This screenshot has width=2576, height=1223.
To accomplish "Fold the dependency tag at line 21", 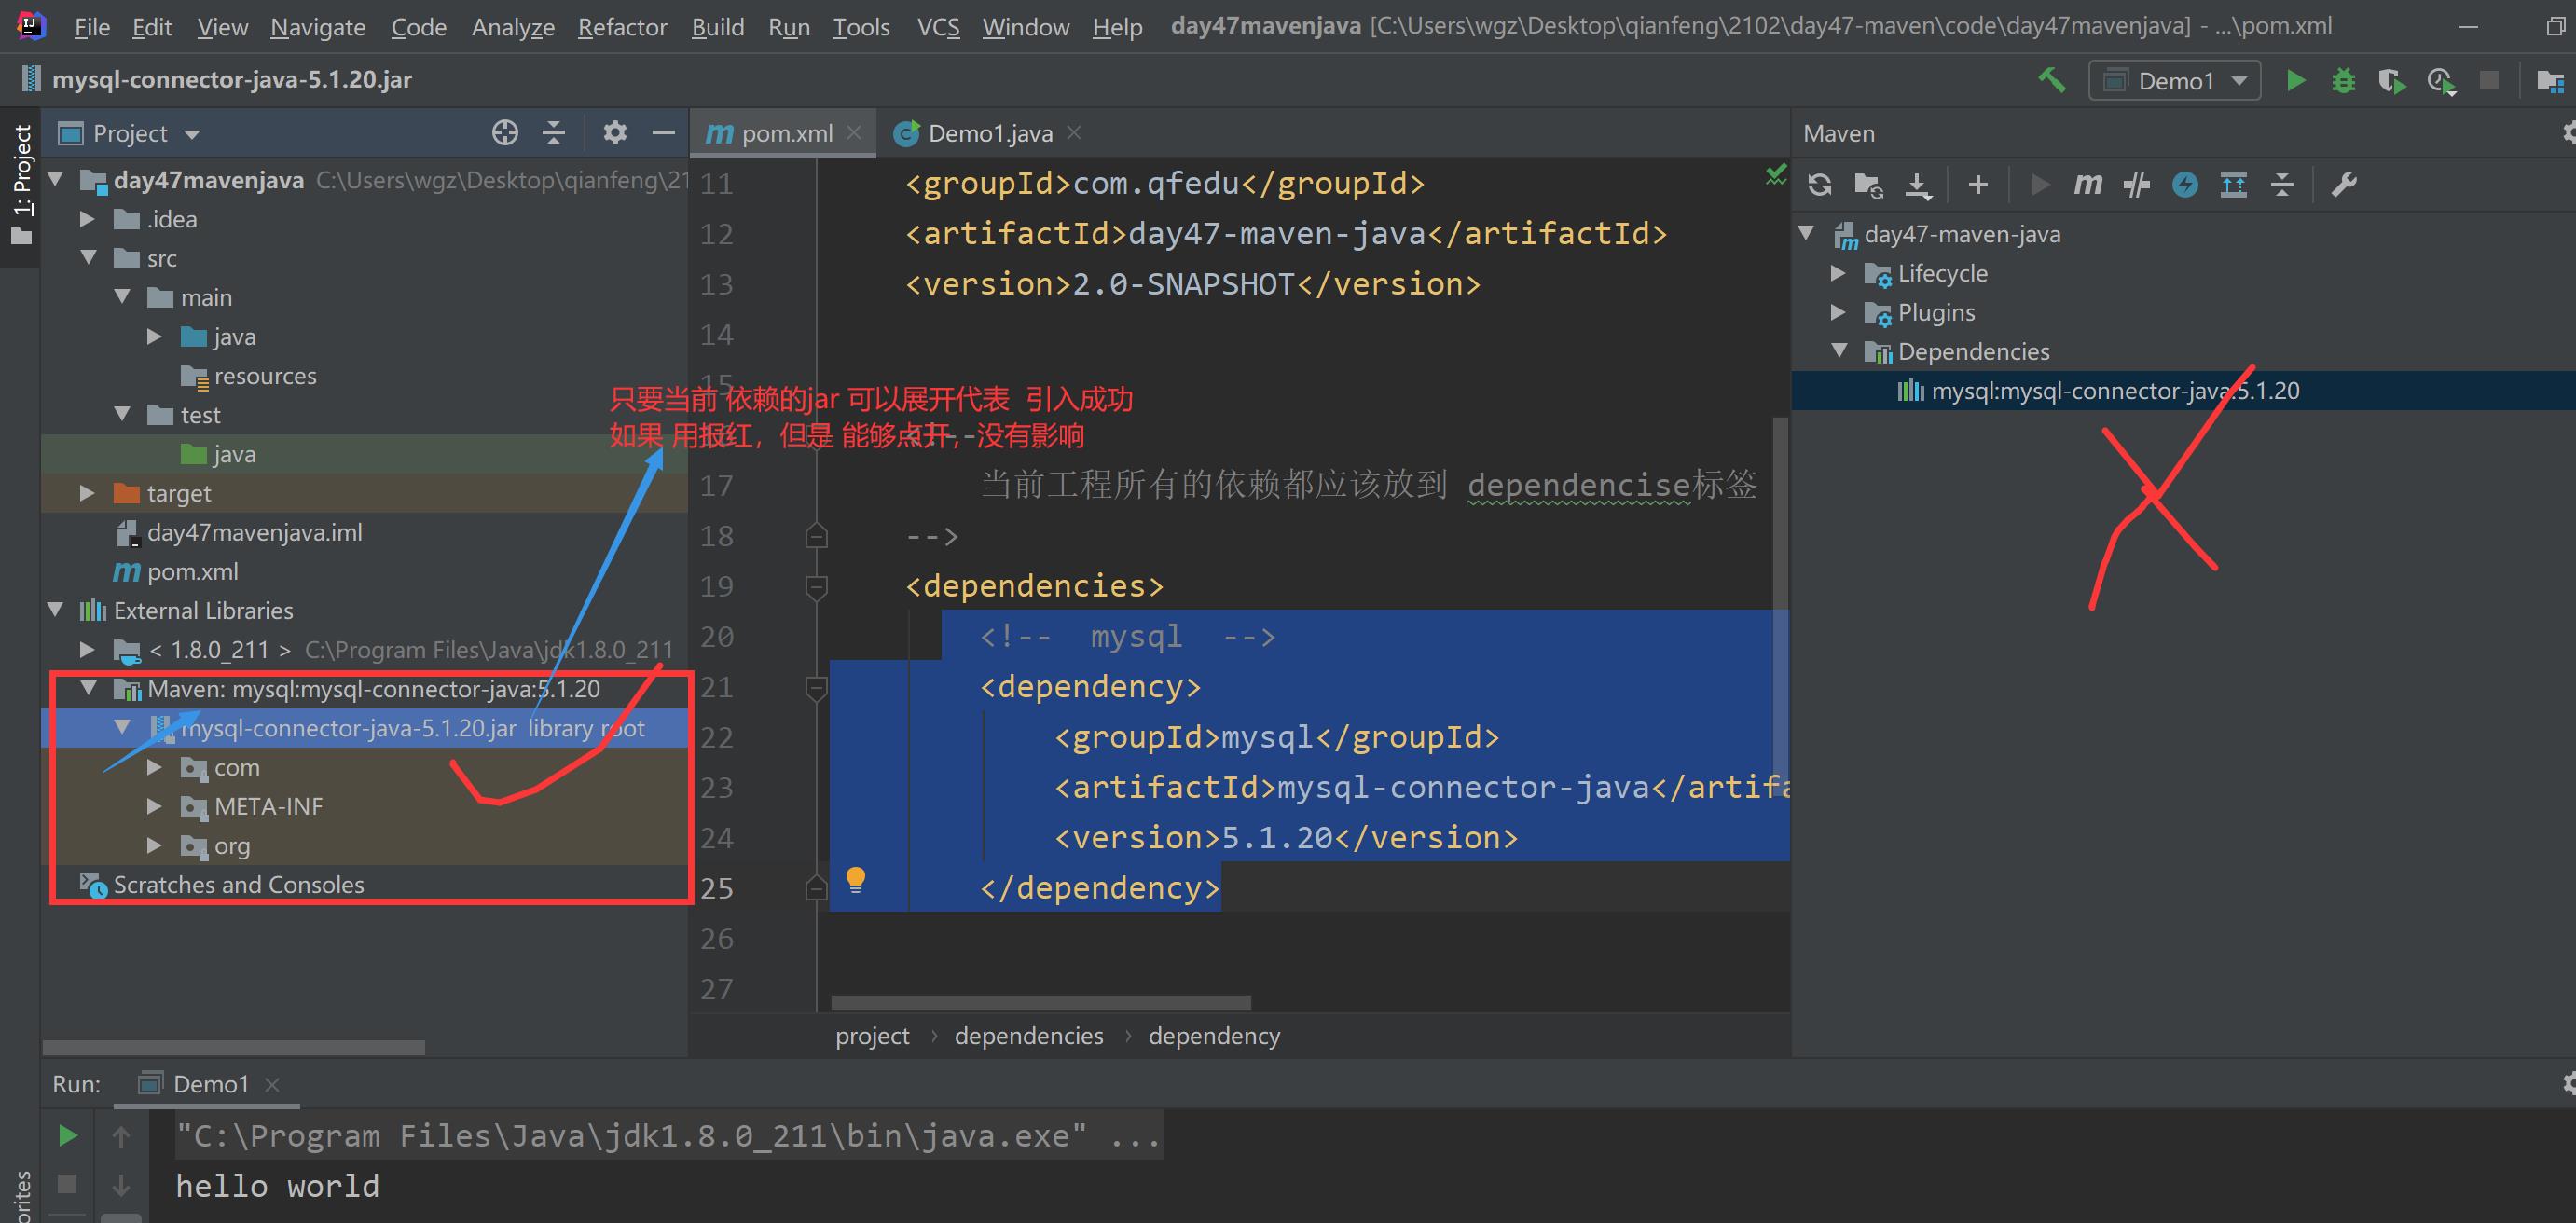I will (x=816, y=688).
